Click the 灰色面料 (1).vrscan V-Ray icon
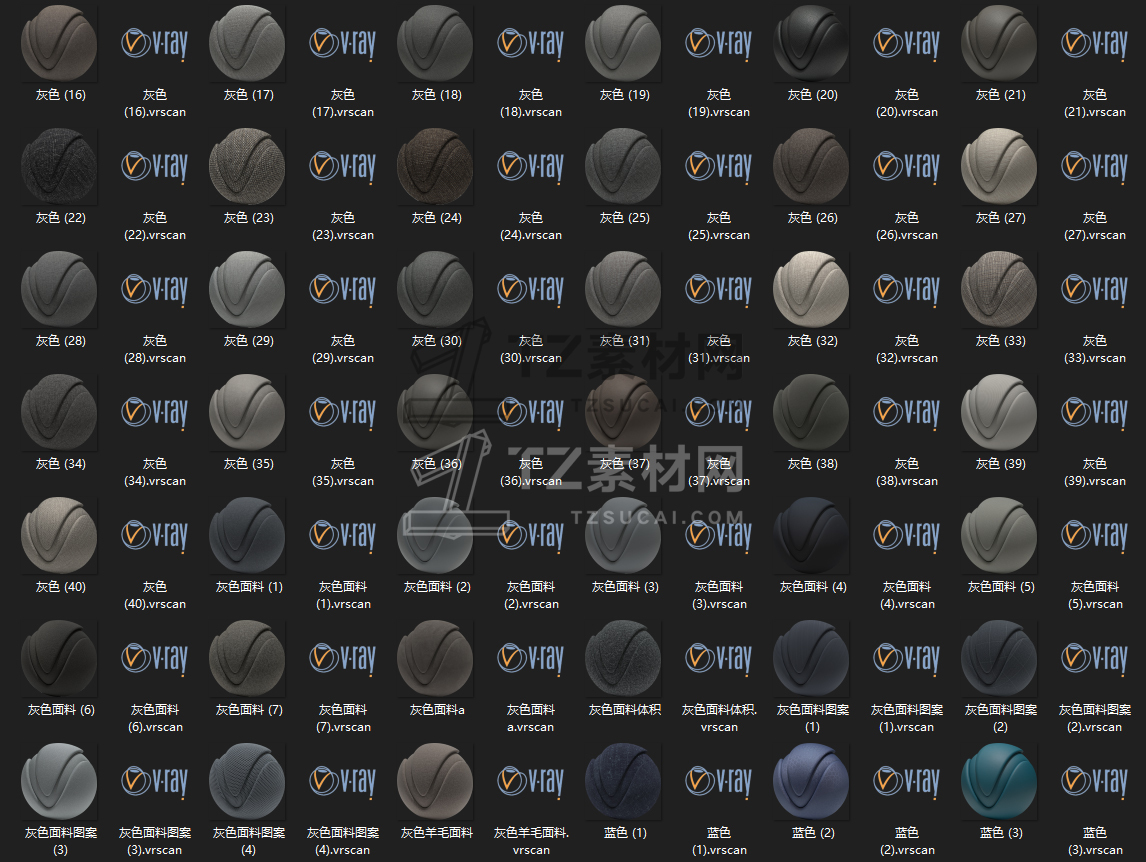Screen dimensions: 1146x862 click(342, 534)
